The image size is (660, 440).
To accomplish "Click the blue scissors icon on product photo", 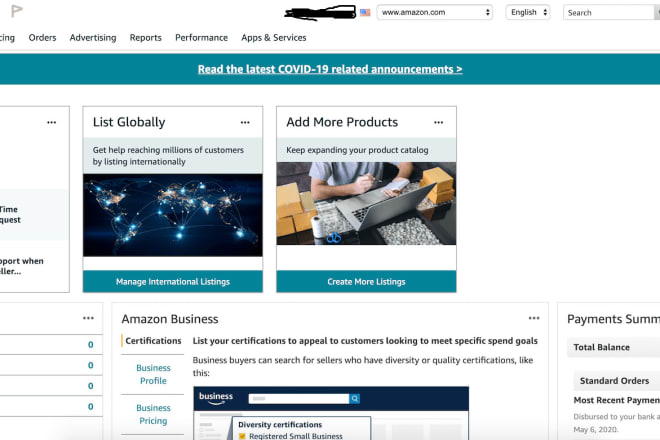I will click(x=334, y=238).
